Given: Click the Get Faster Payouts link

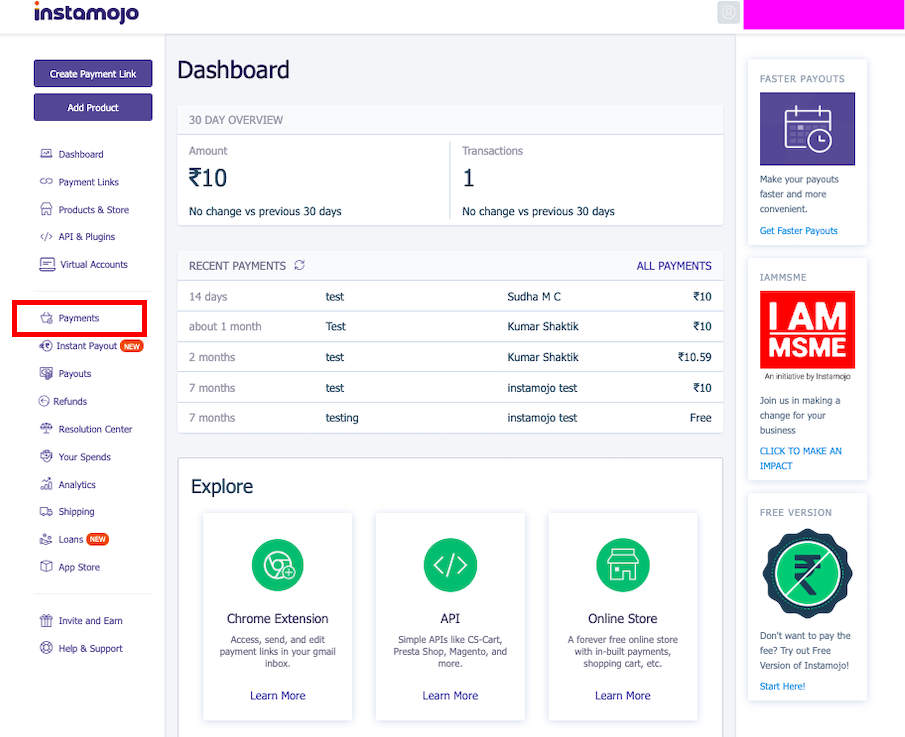Looking at the screenshot, I should [x=798, y=230].
